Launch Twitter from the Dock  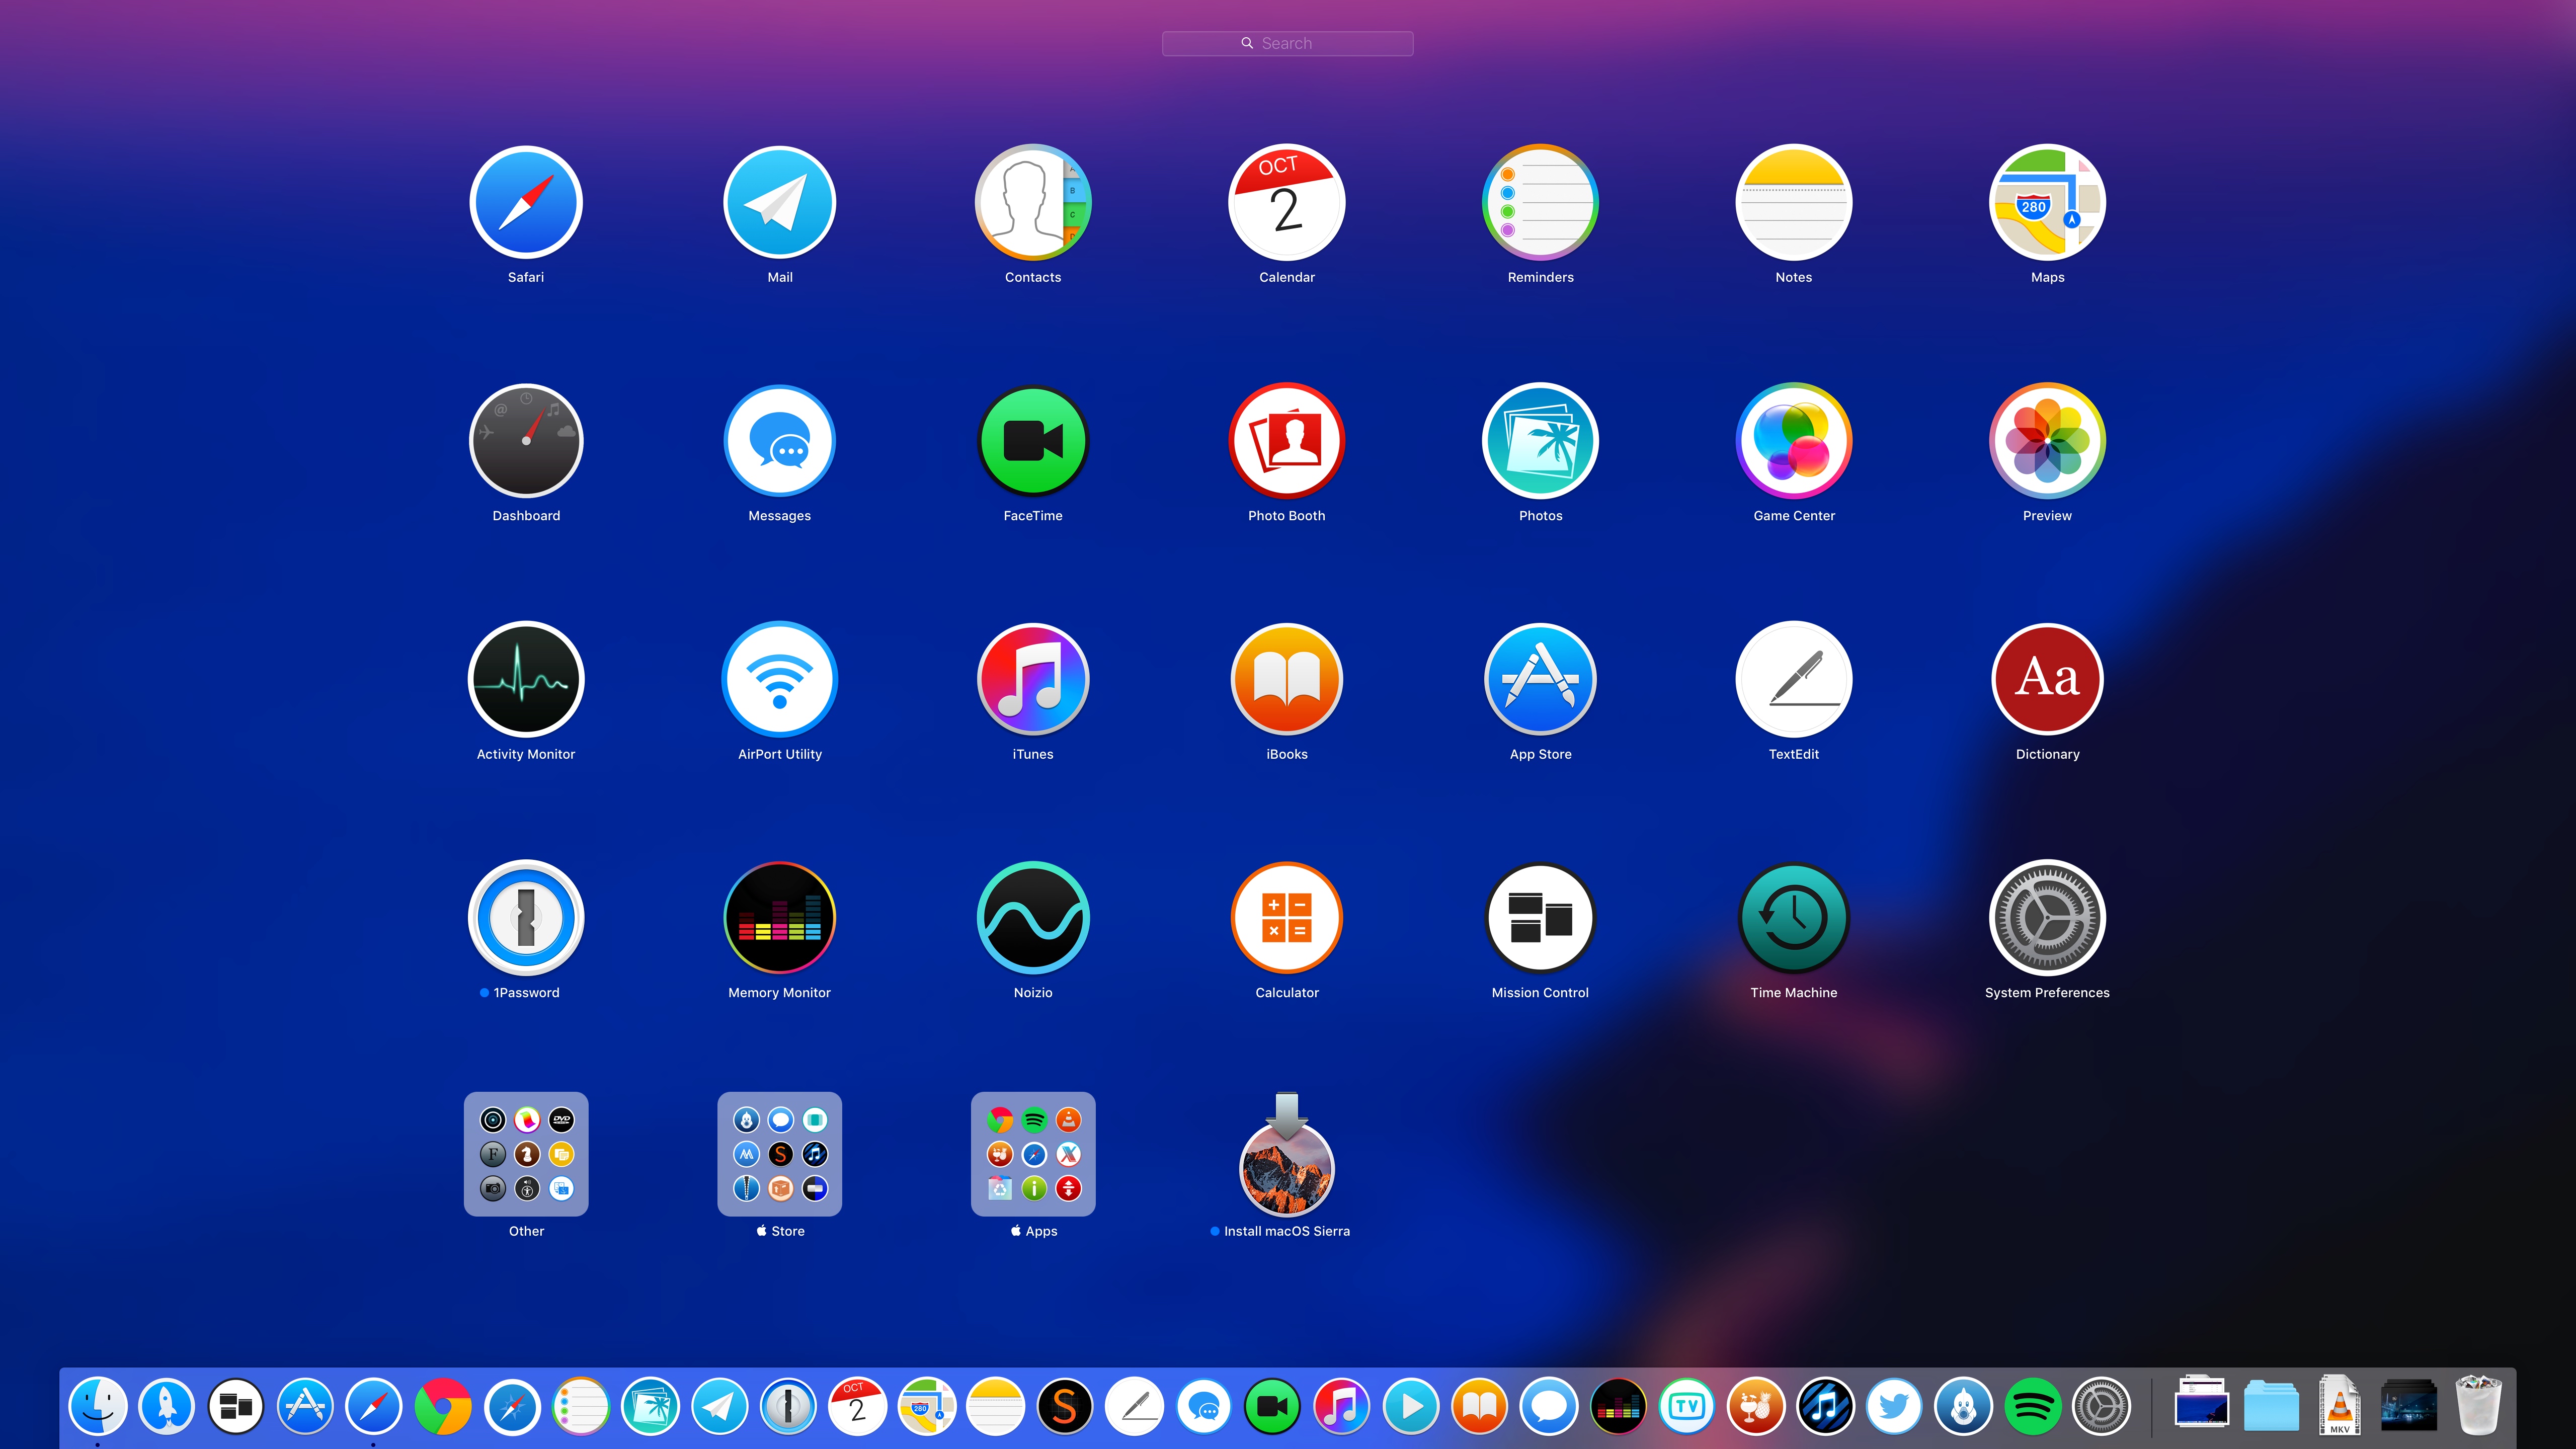[1894, 1406]
